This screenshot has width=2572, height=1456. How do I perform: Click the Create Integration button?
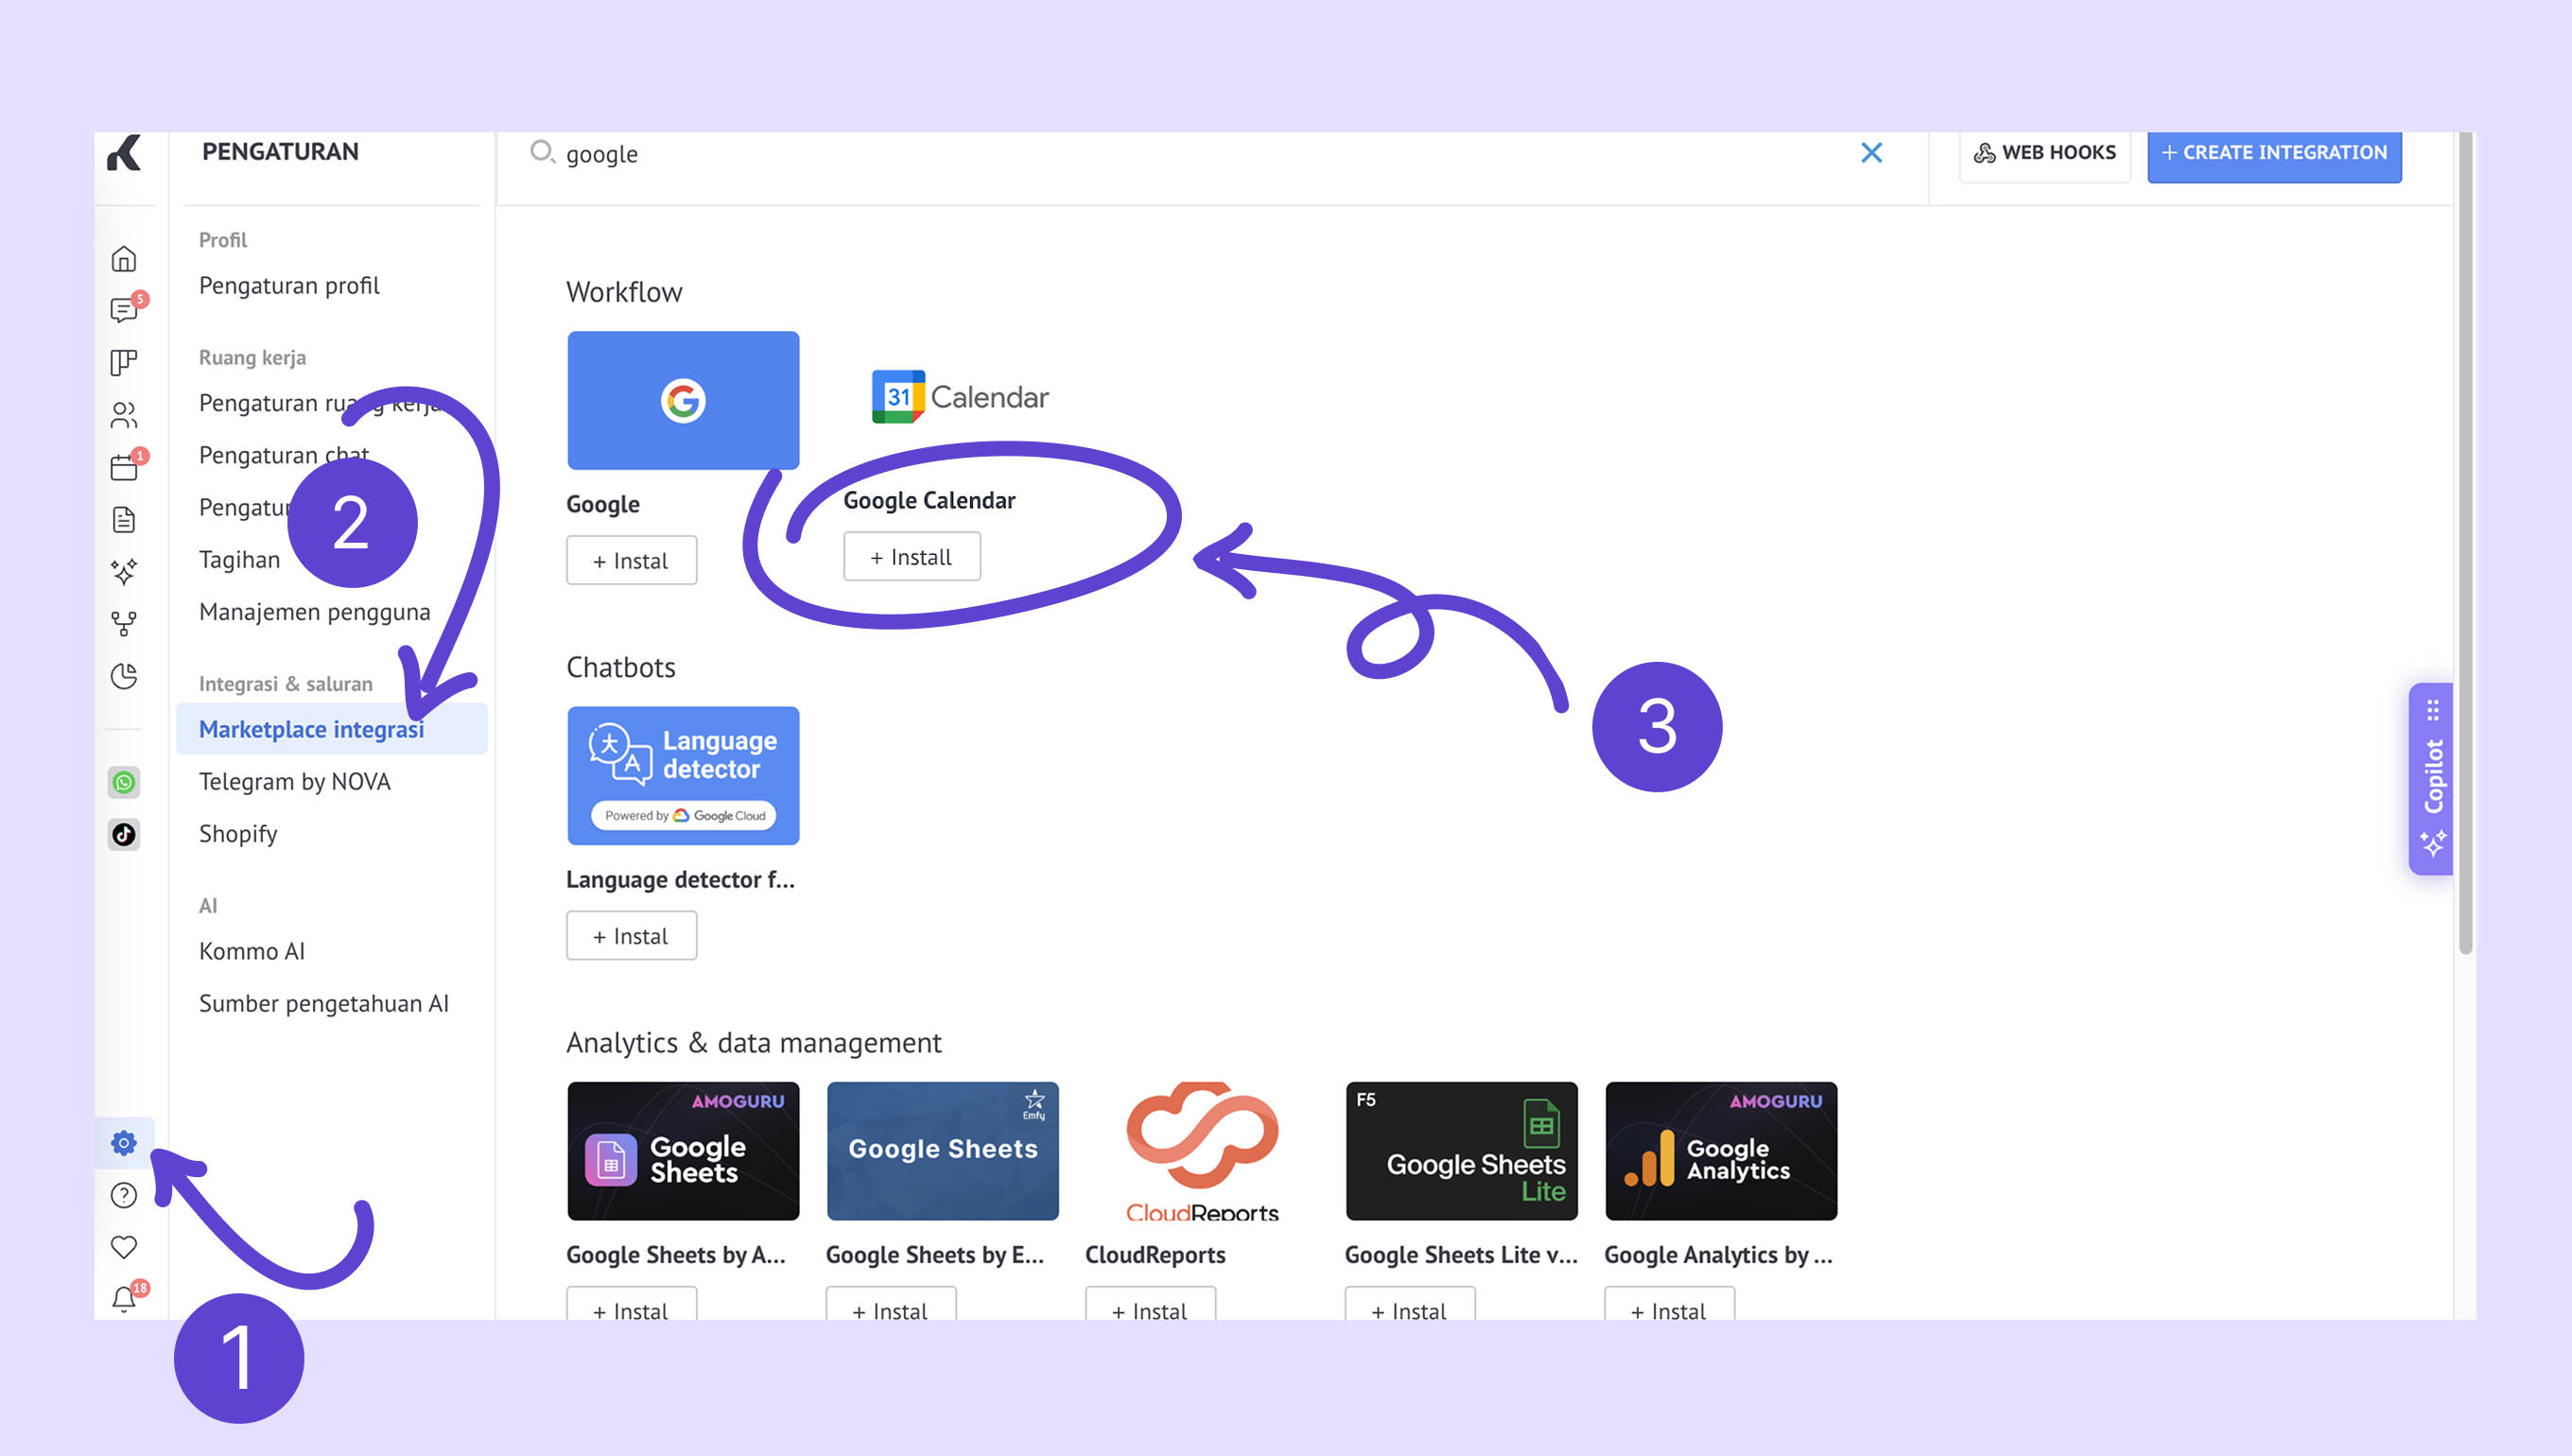[2273, 153]
